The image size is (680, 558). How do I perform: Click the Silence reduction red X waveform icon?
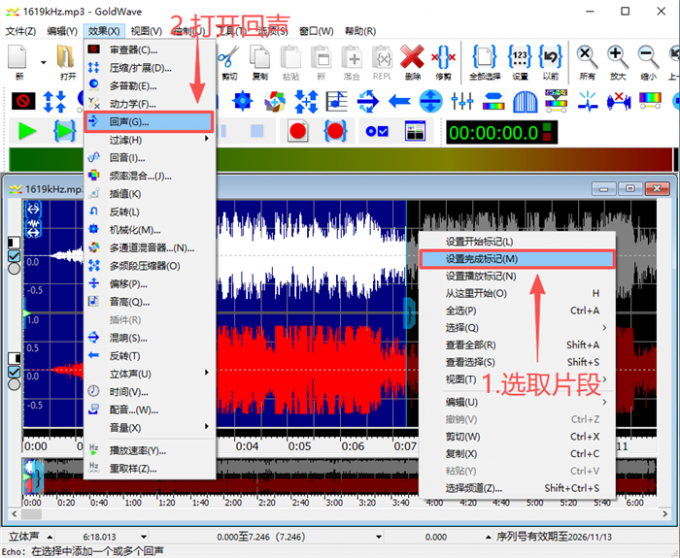coord(619,101)
